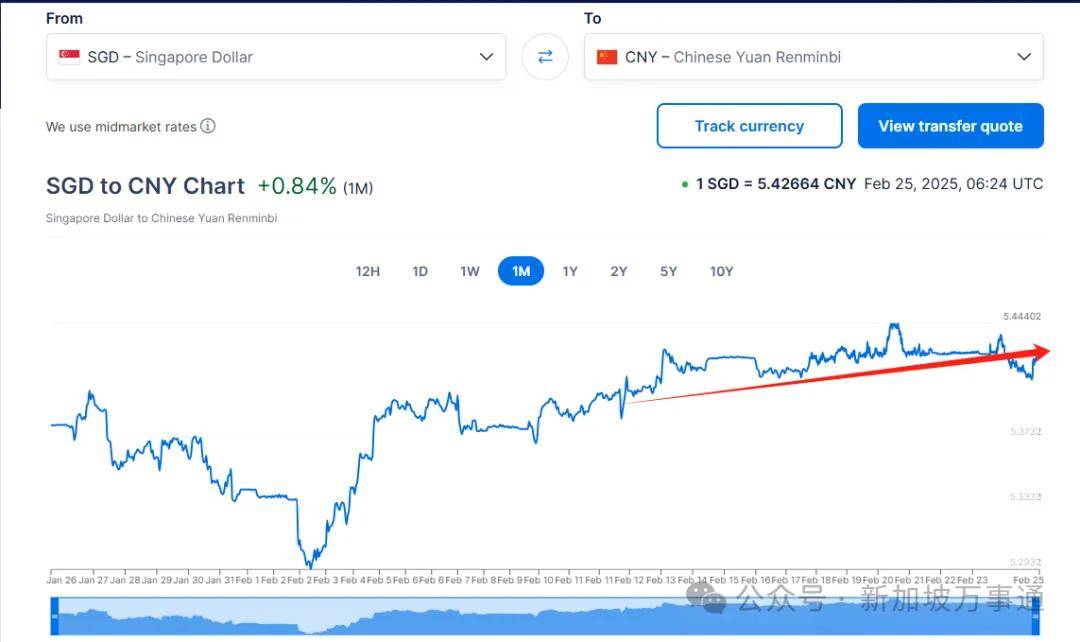Select the 1D time range
This screenshot has width=1080, height=642.
420,271
